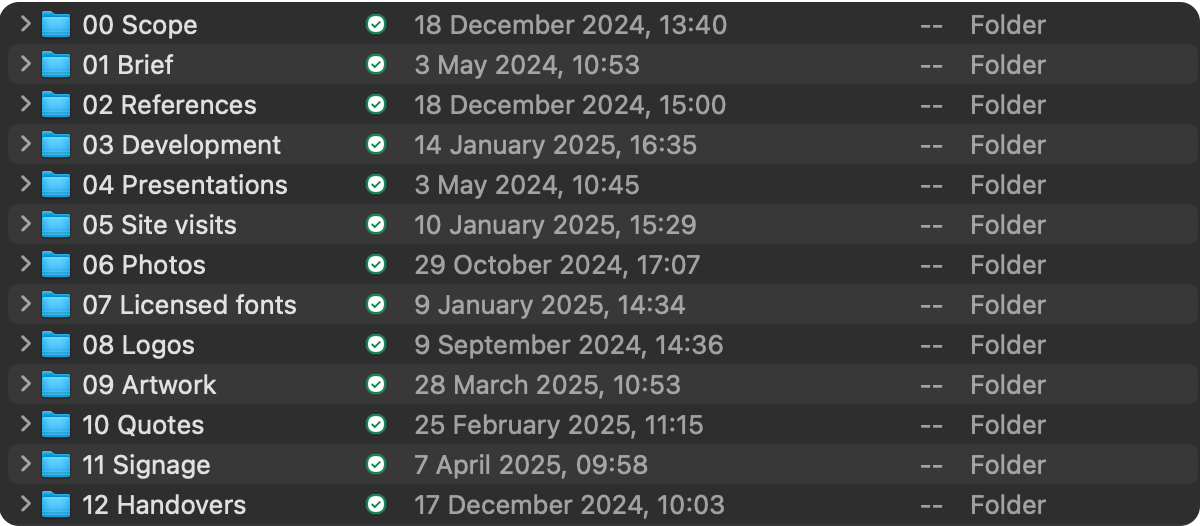Click sync status checkmark for 08 Logos
Image resolution: width=1204 pixels, height=526 pixels.
tap(376, 345)
